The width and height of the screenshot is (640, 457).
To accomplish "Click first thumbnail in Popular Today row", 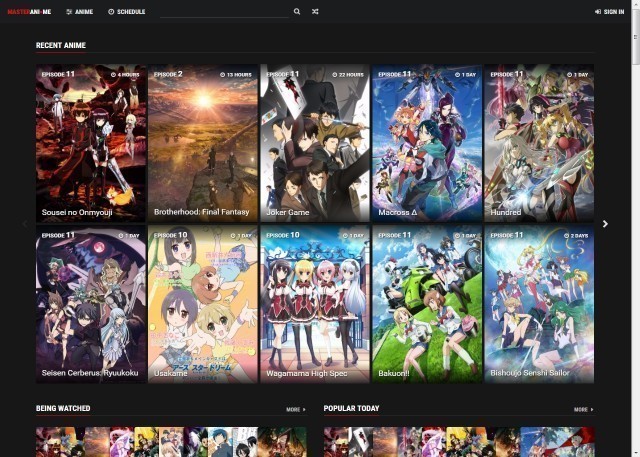I will coord(336,442).
